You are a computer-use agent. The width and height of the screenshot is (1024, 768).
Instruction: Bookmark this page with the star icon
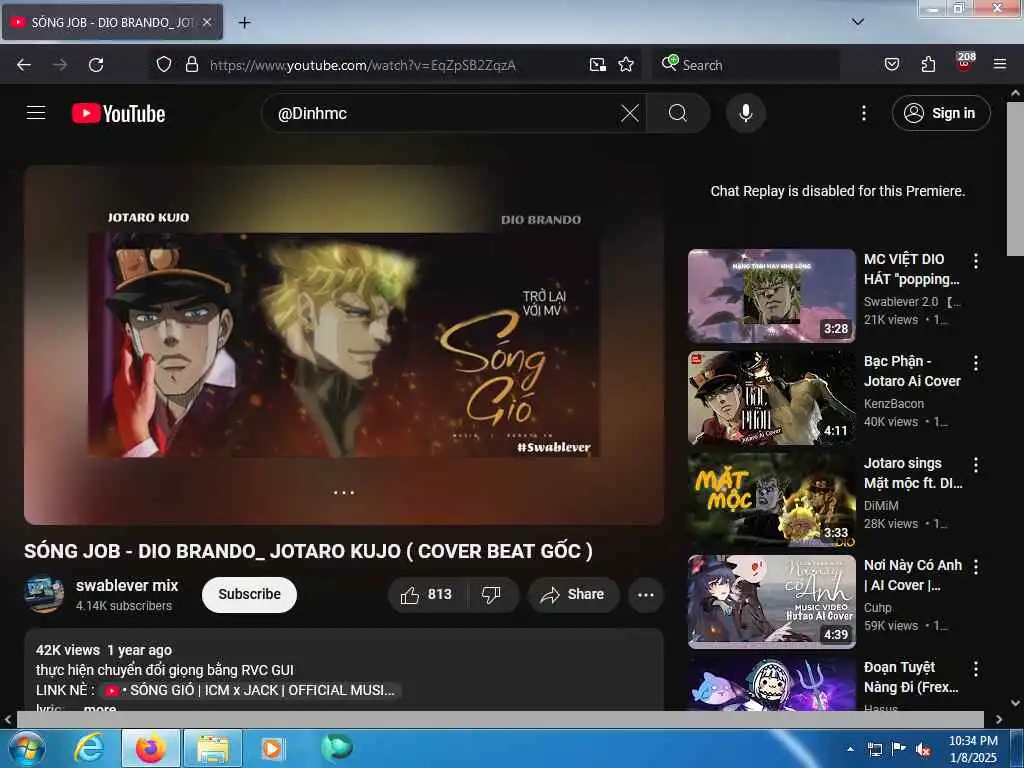(626, 64)
